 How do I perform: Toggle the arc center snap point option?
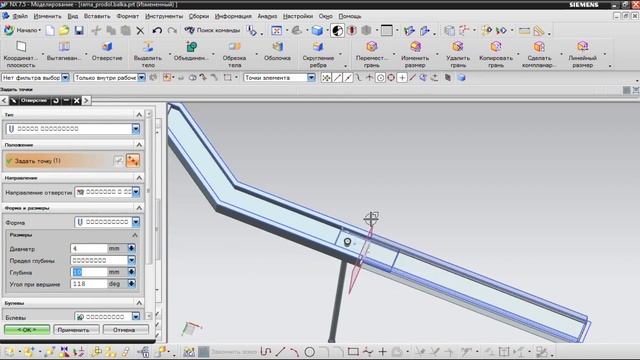point(380,78)
